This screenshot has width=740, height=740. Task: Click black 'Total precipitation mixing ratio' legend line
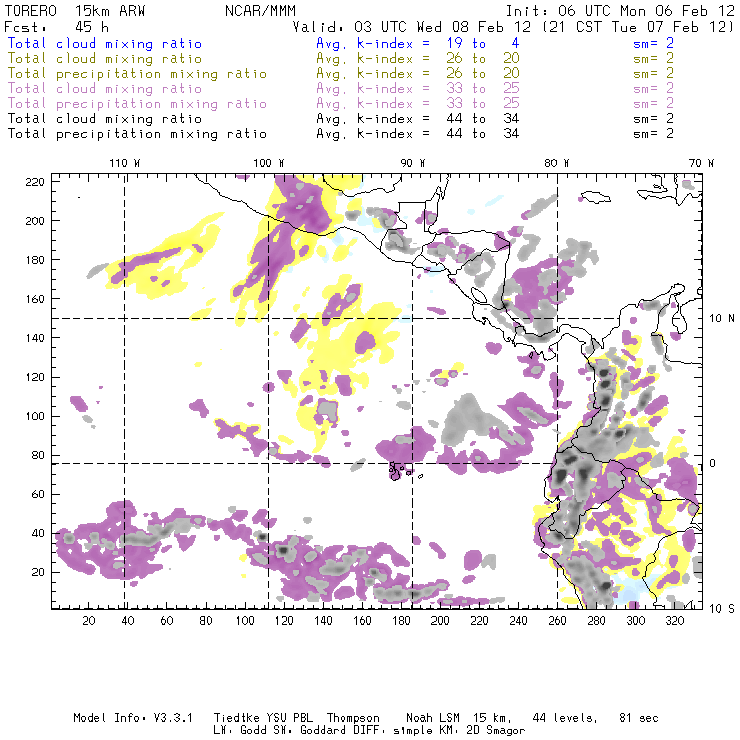tap(137, 134)
